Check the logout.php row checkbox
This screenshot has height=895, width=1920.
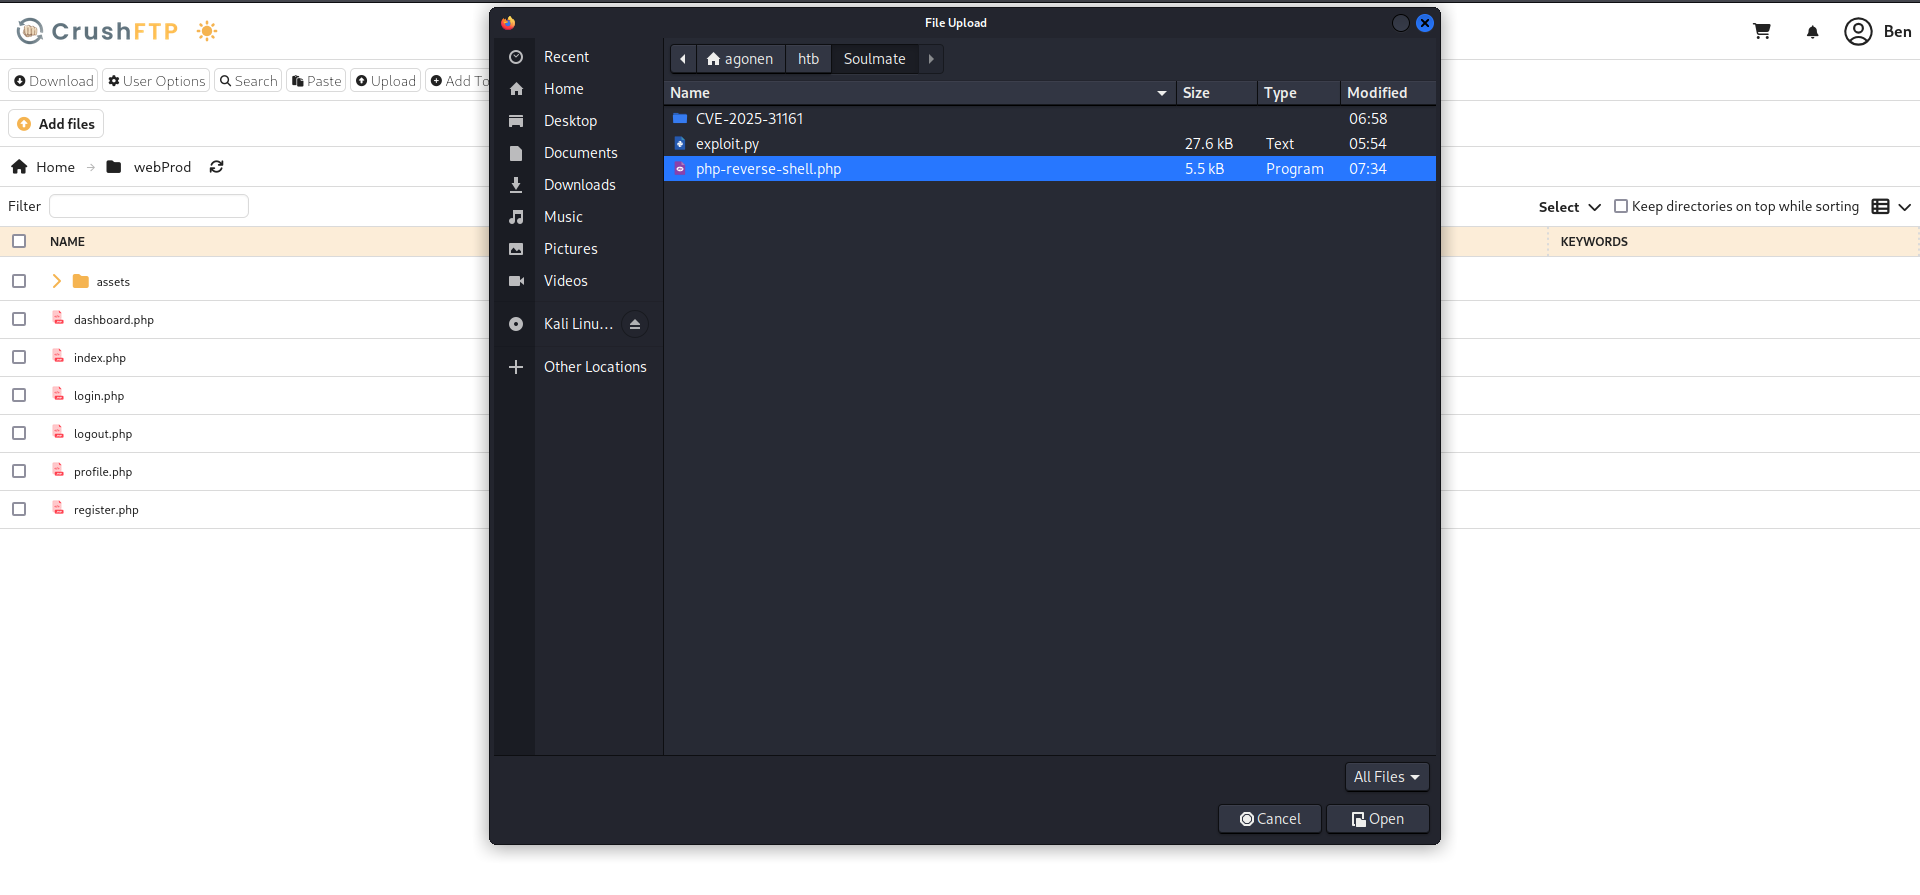tap(19, 433)
